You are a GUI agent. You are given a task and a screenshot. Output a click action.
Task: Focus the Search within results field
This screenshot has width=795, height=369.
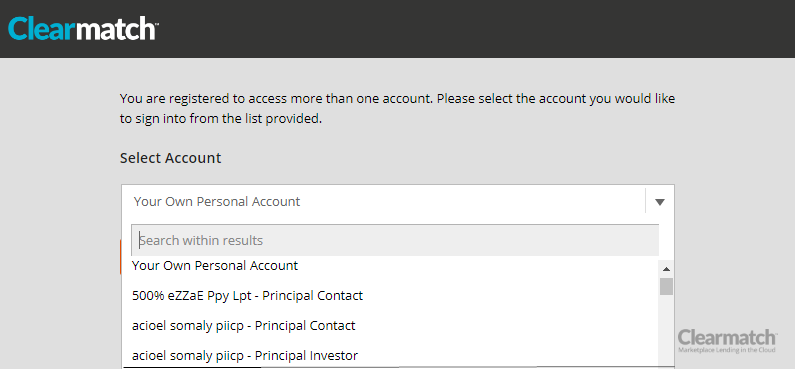[x=395, y=240]
